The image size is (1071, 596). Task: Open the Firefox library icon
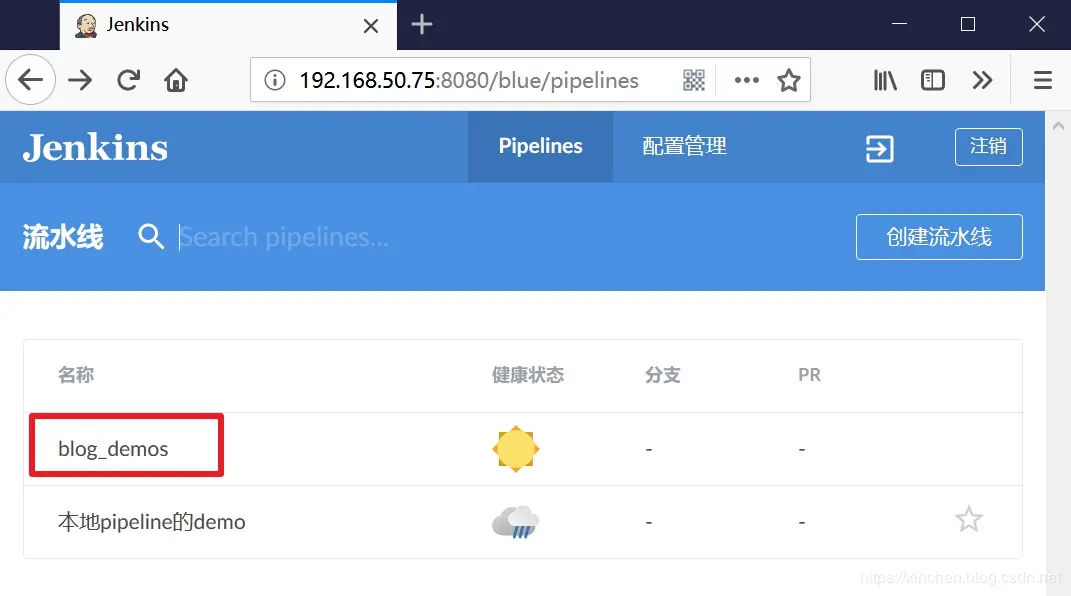[x=884, y=79]
